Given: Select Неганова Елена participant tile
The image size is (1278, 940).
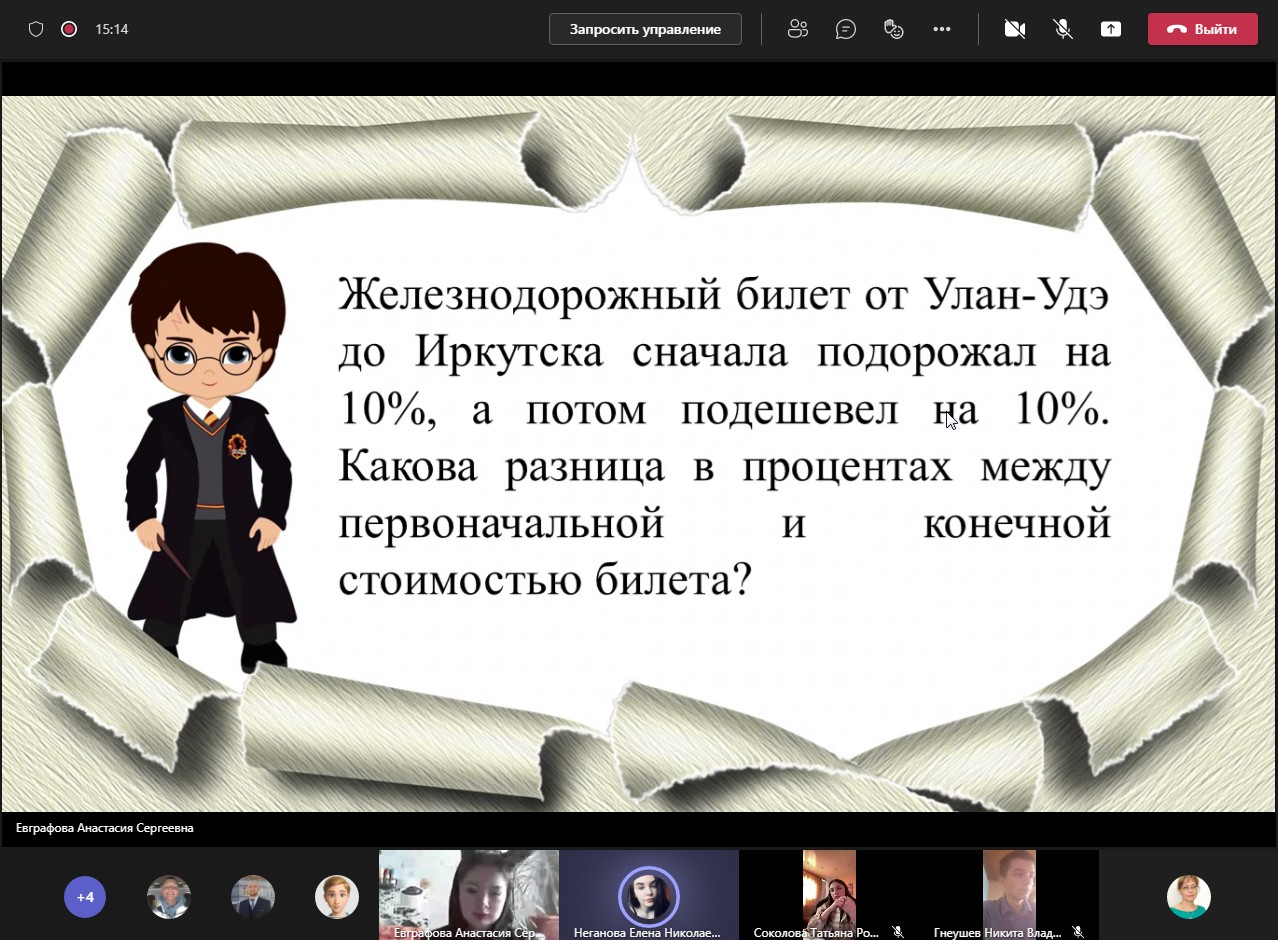Looking at the screenshot, I should click(648, 894).
